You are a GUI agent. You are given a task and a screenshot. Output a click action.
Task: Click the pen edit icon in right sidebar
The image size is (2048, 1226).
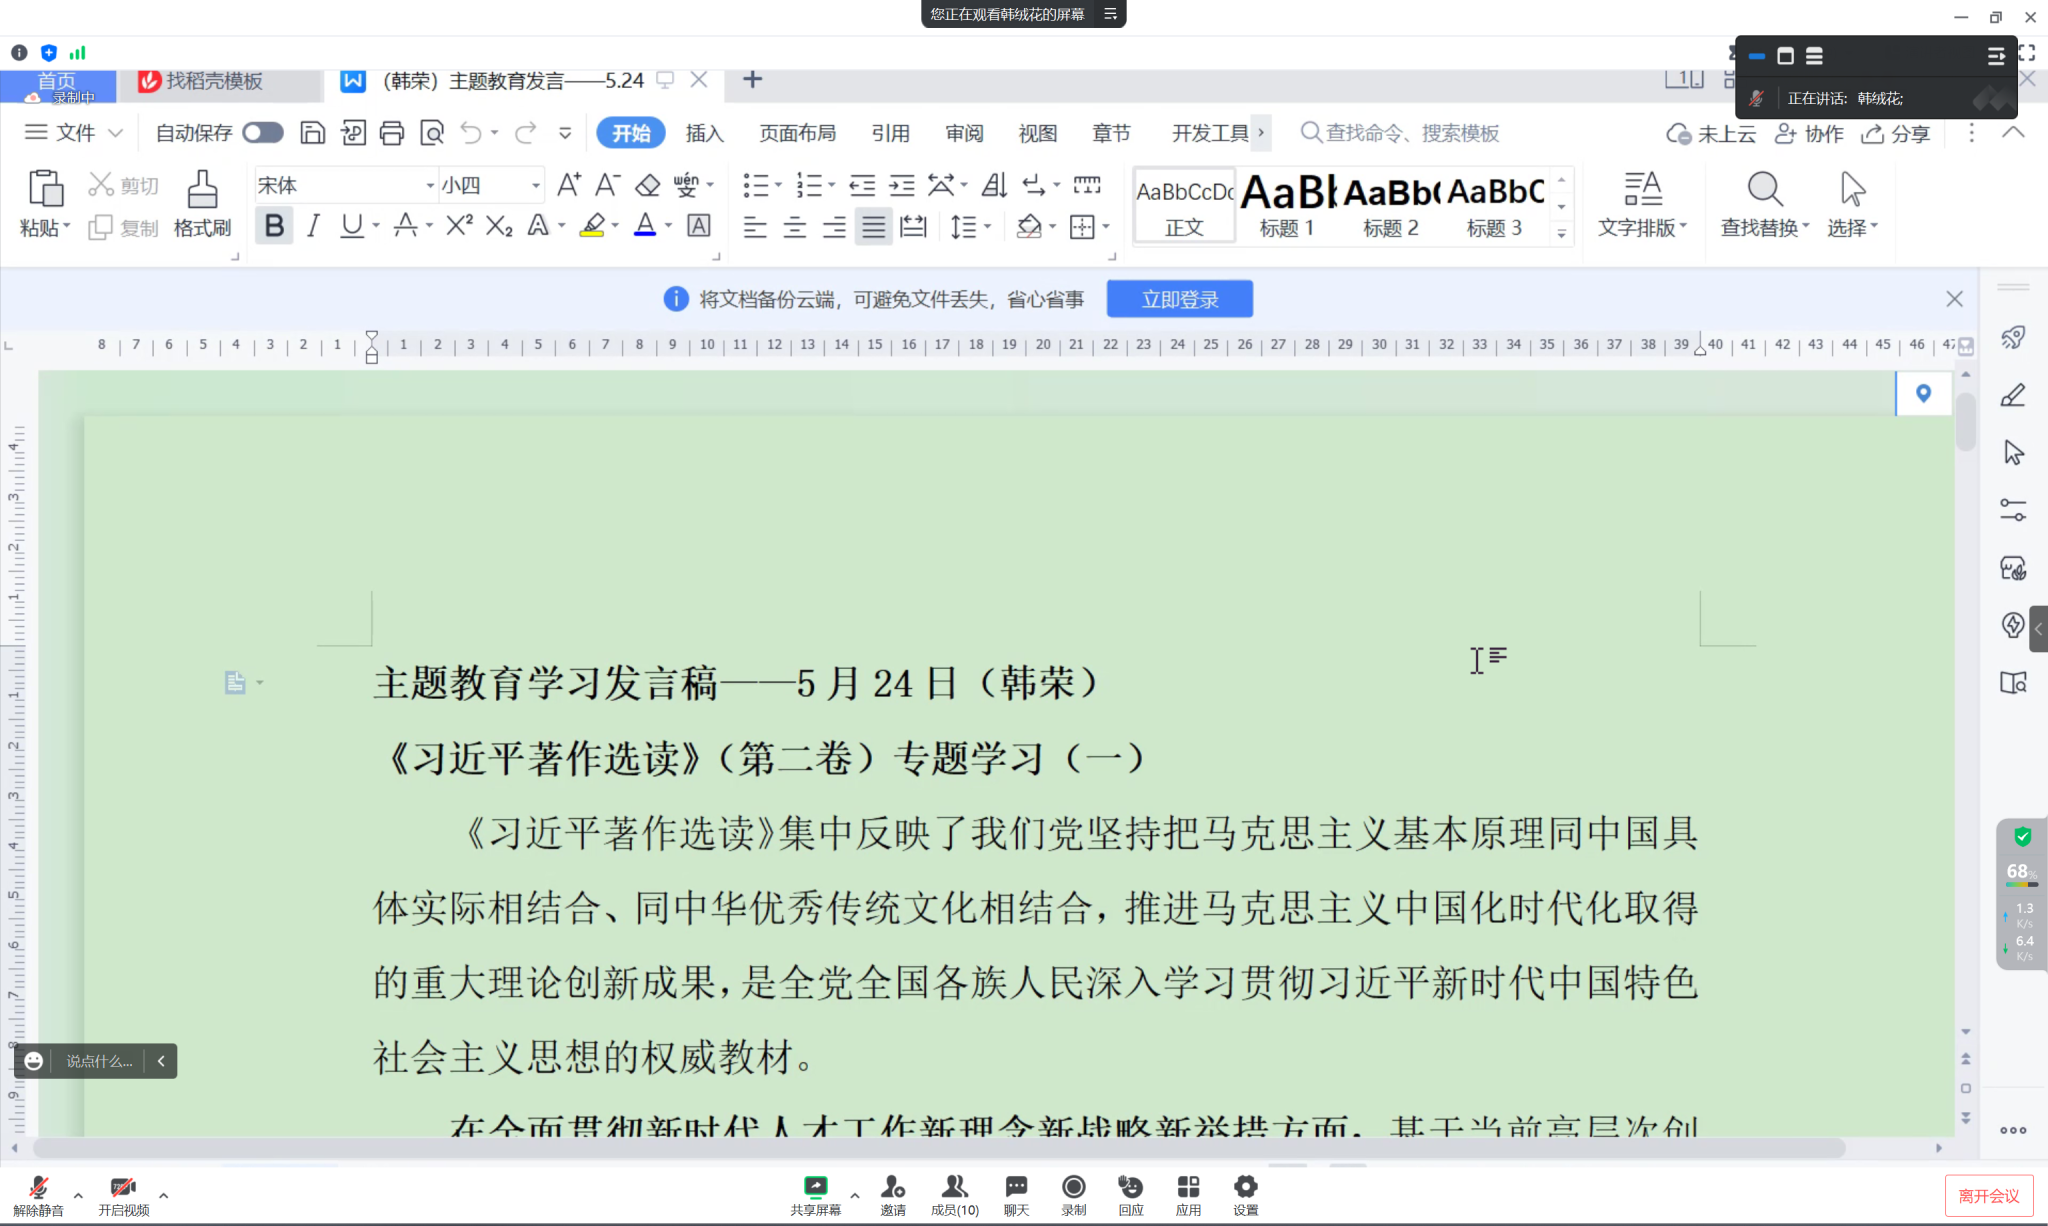coord(2013,396)
